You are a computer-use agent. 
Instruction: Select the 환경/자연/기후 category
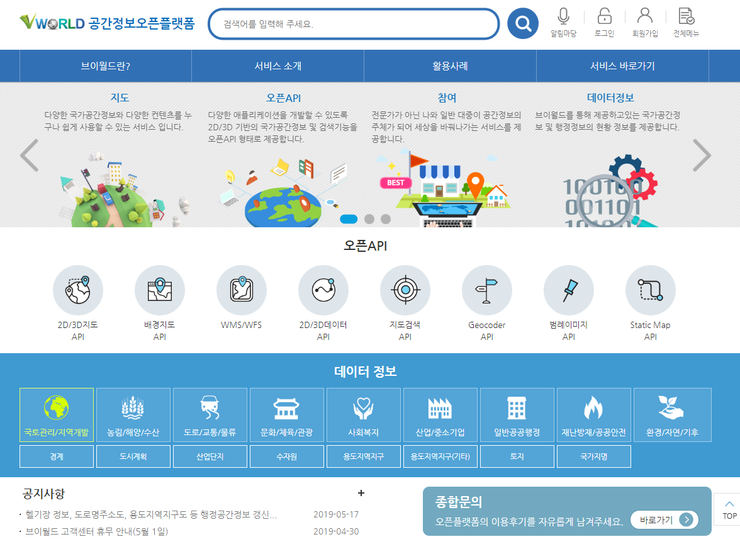click(673, 415)
